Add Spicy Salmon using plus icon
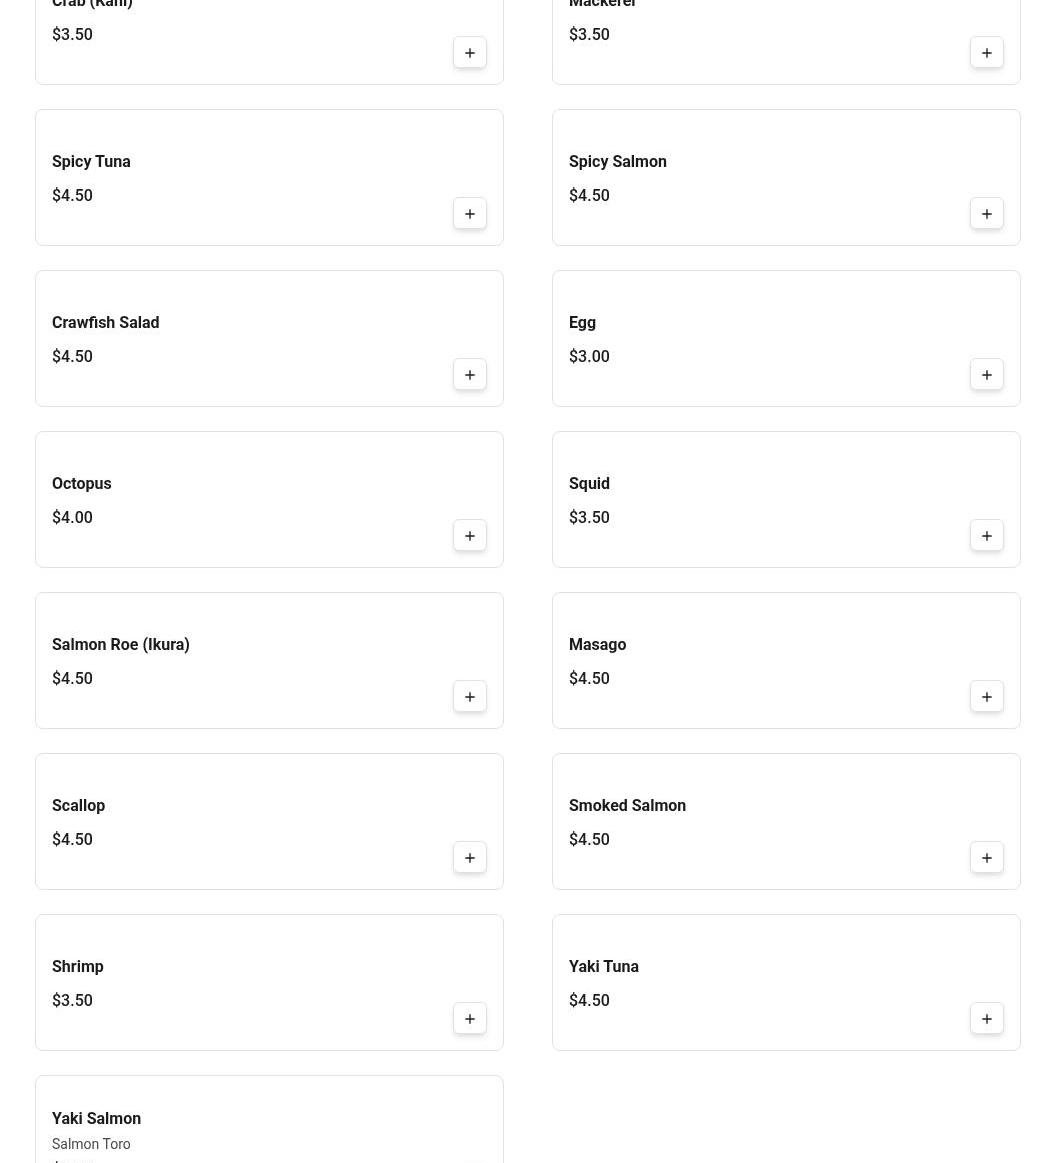 [987, 214]
